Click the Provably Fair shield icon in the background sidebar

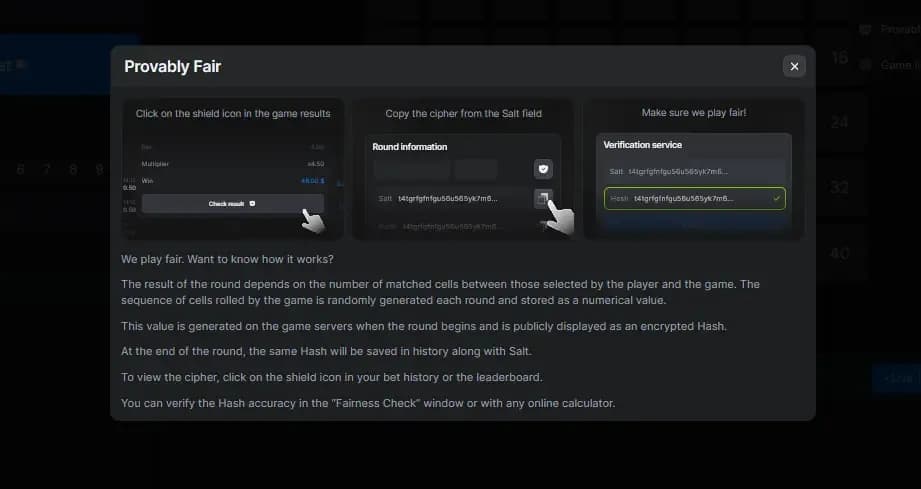click(x=865, y=29)
